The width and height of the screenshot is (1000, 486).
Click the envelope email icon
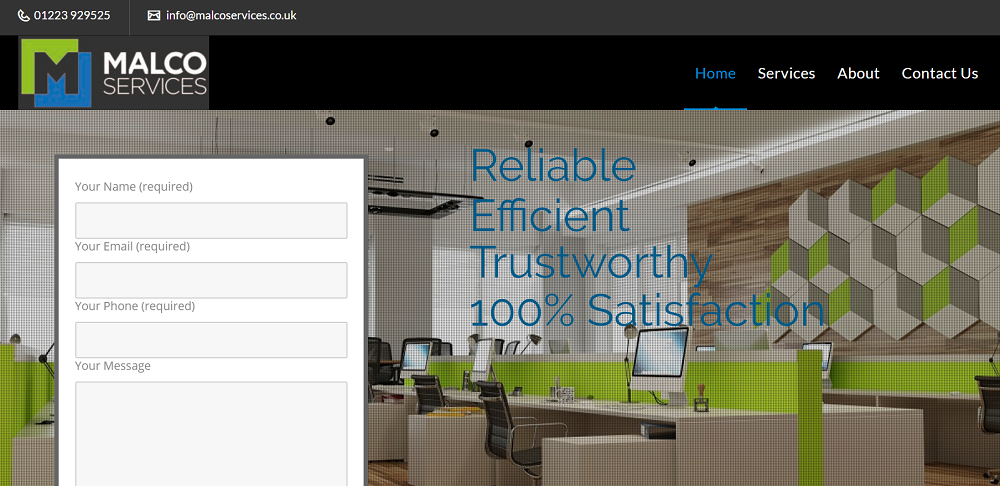[154, 15]
